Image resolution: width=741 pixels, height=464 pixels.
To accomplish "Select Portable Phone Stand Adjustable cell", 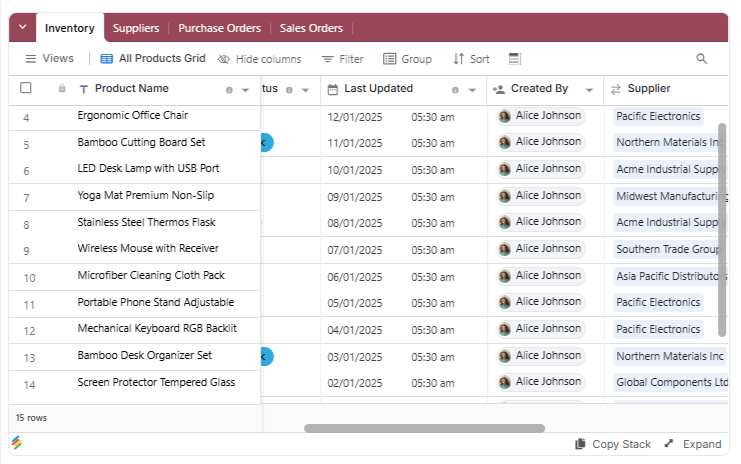I will coord(155,302).
